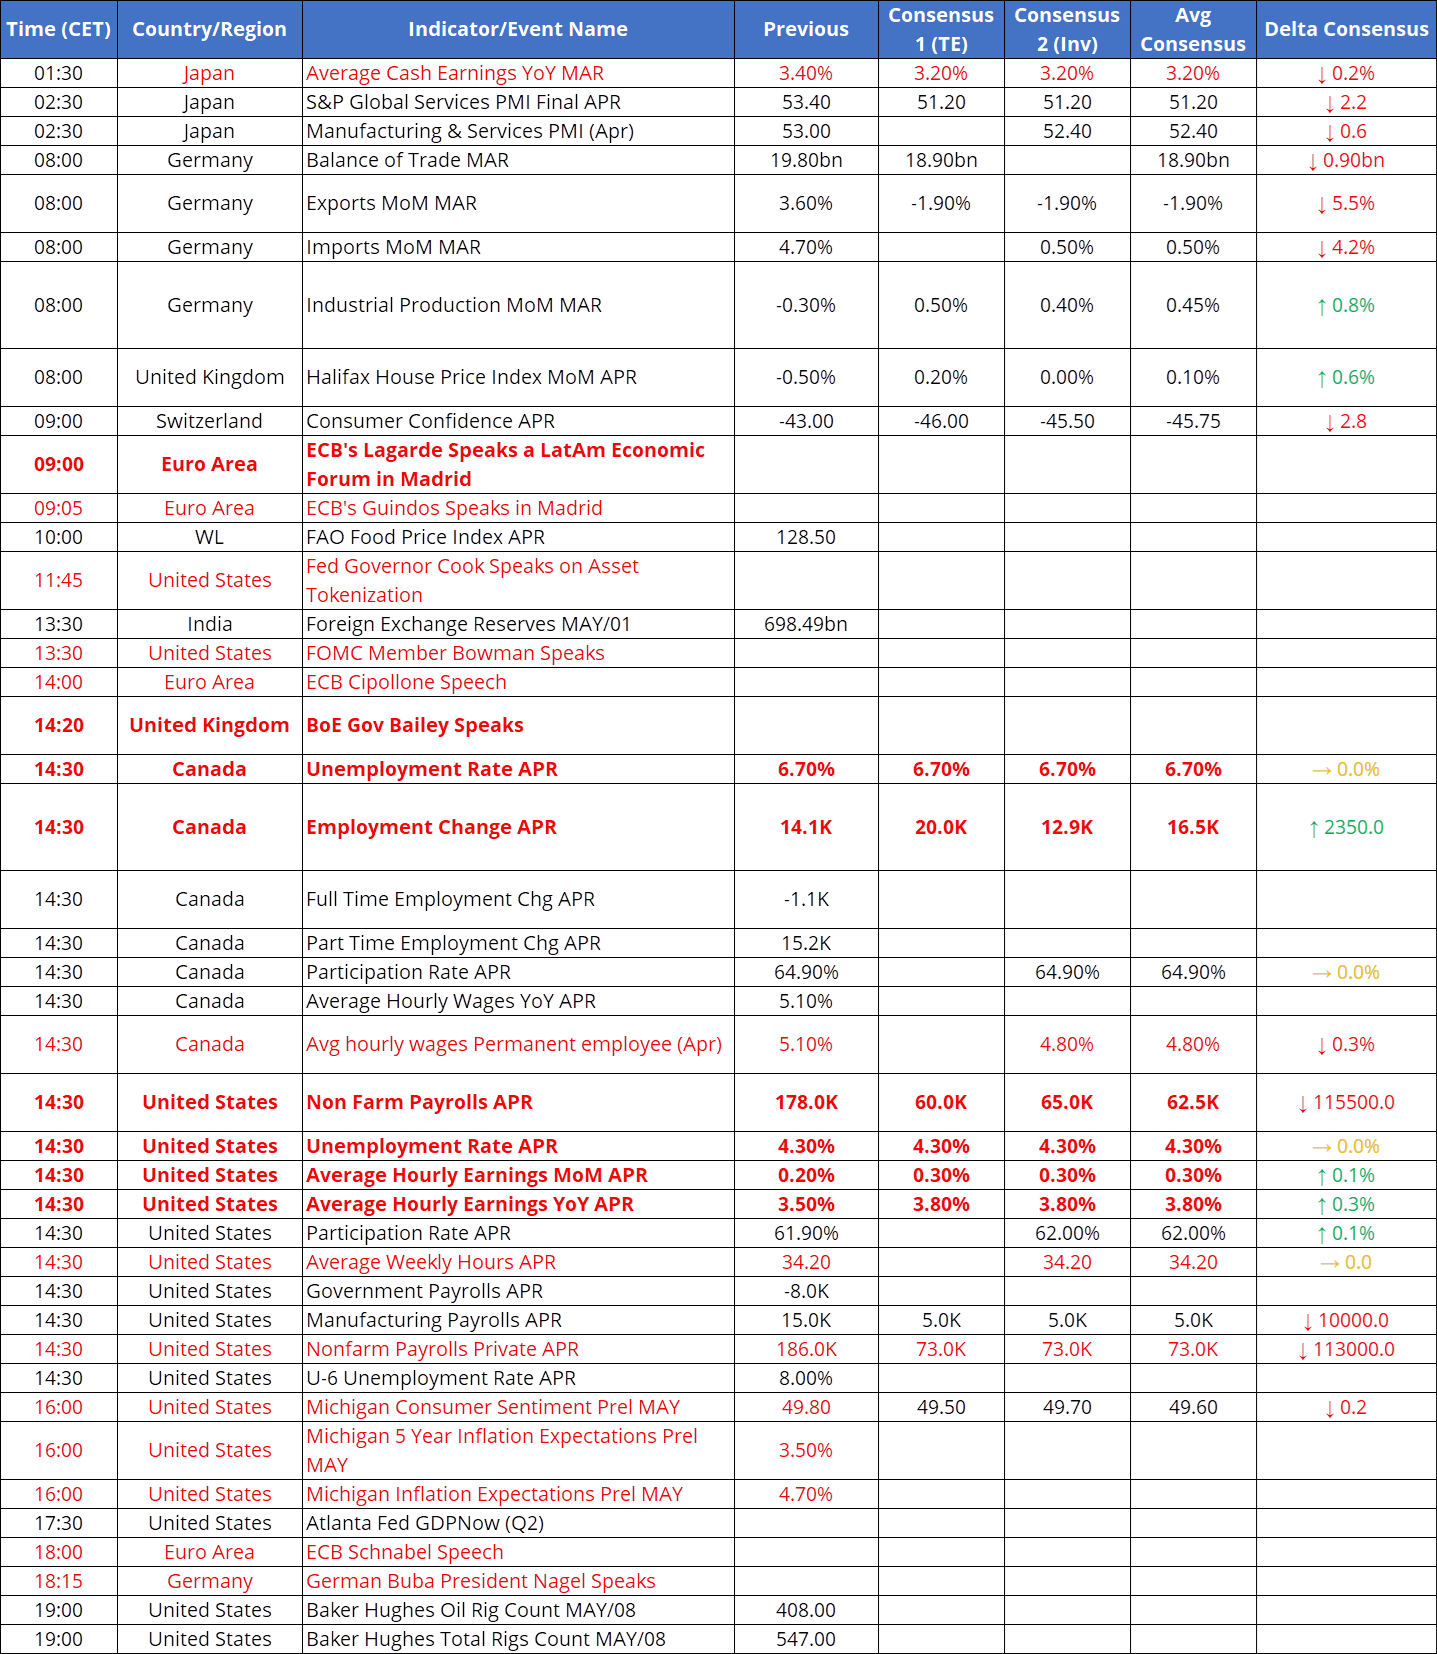Click the Delta Consensus column header
The image size is (1437, 1654).
coord(1346,29)
